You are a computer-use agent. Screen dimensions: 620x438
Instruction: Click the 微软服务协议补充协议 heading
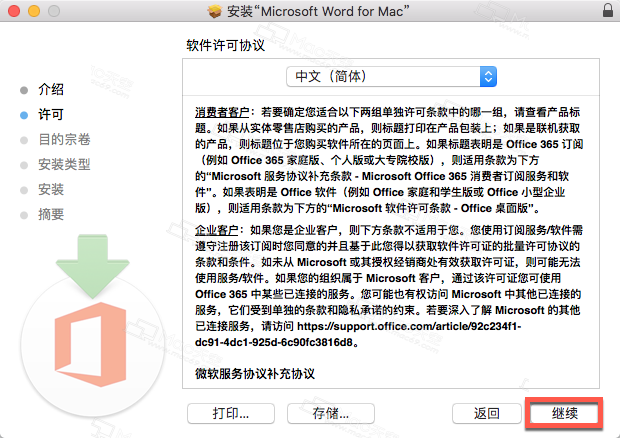point(255,374)
